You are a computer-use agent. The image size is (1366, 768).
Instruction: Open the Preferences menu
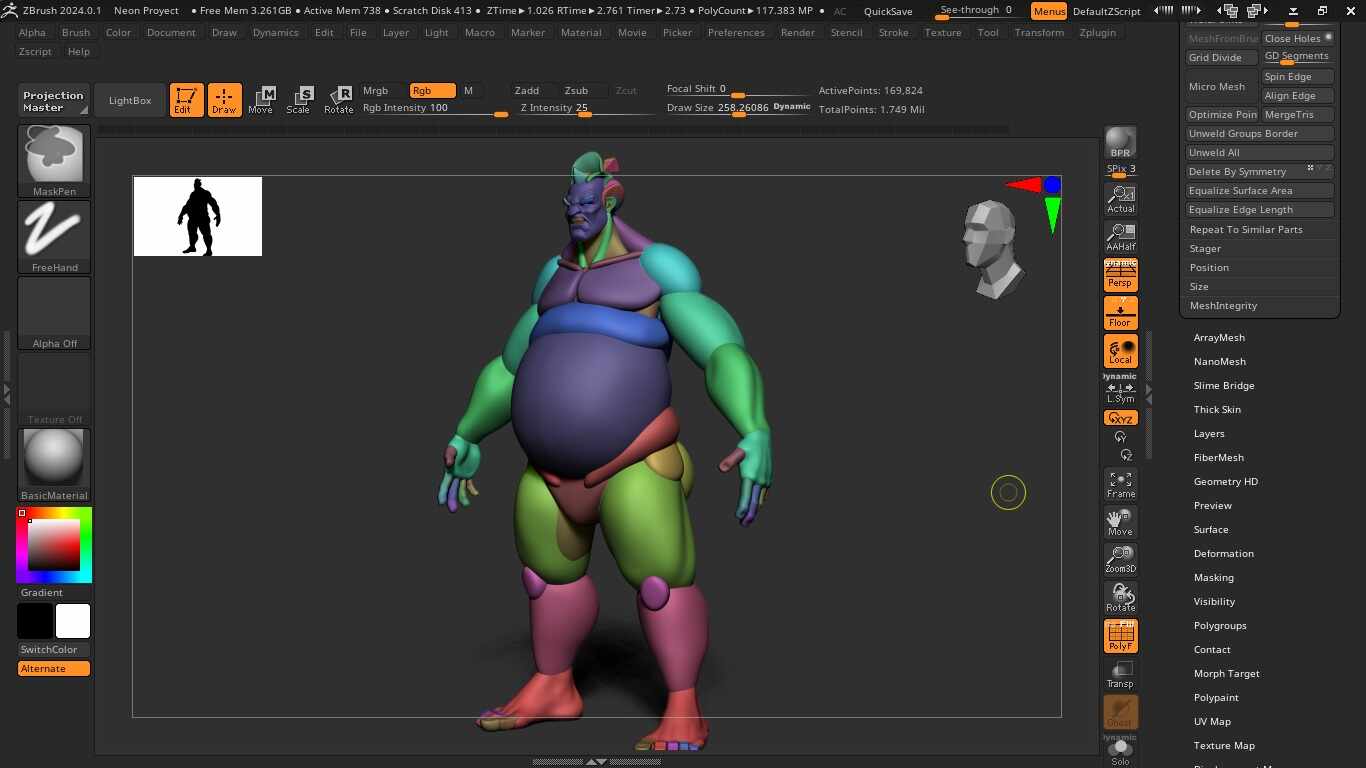736,32
